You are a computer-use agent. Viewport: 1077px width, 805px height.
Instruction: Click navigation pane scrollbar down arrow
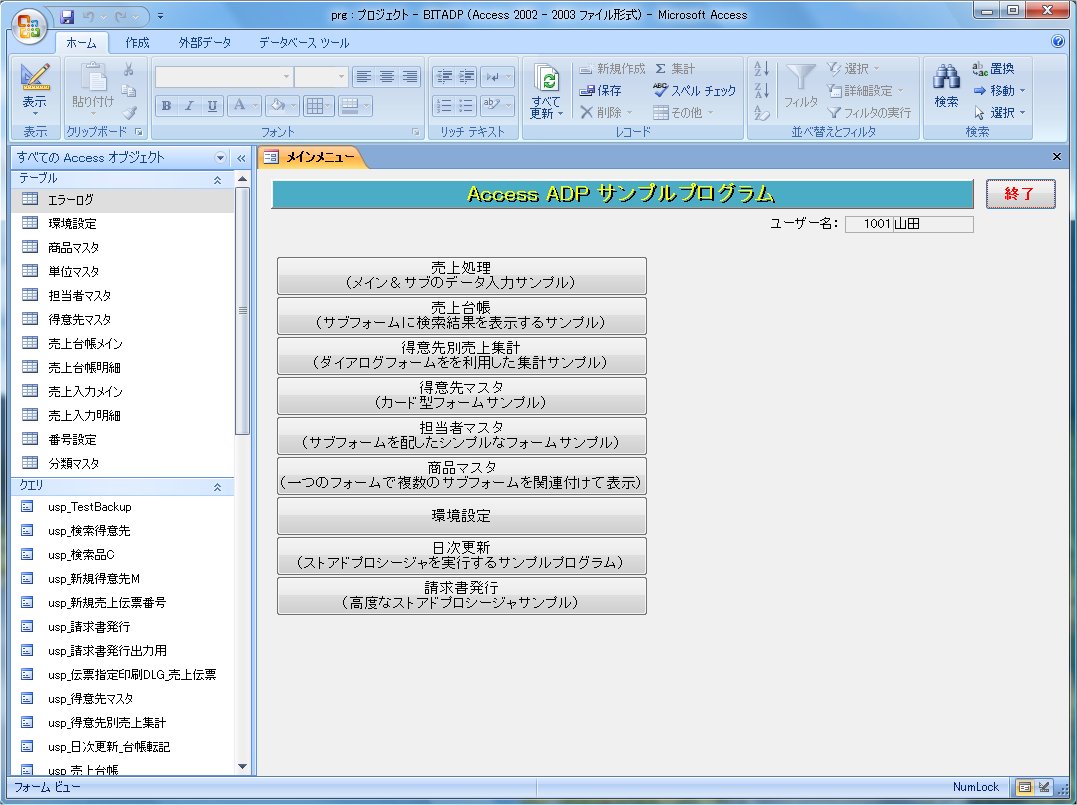pyautogui.click(x=242, y=767)
